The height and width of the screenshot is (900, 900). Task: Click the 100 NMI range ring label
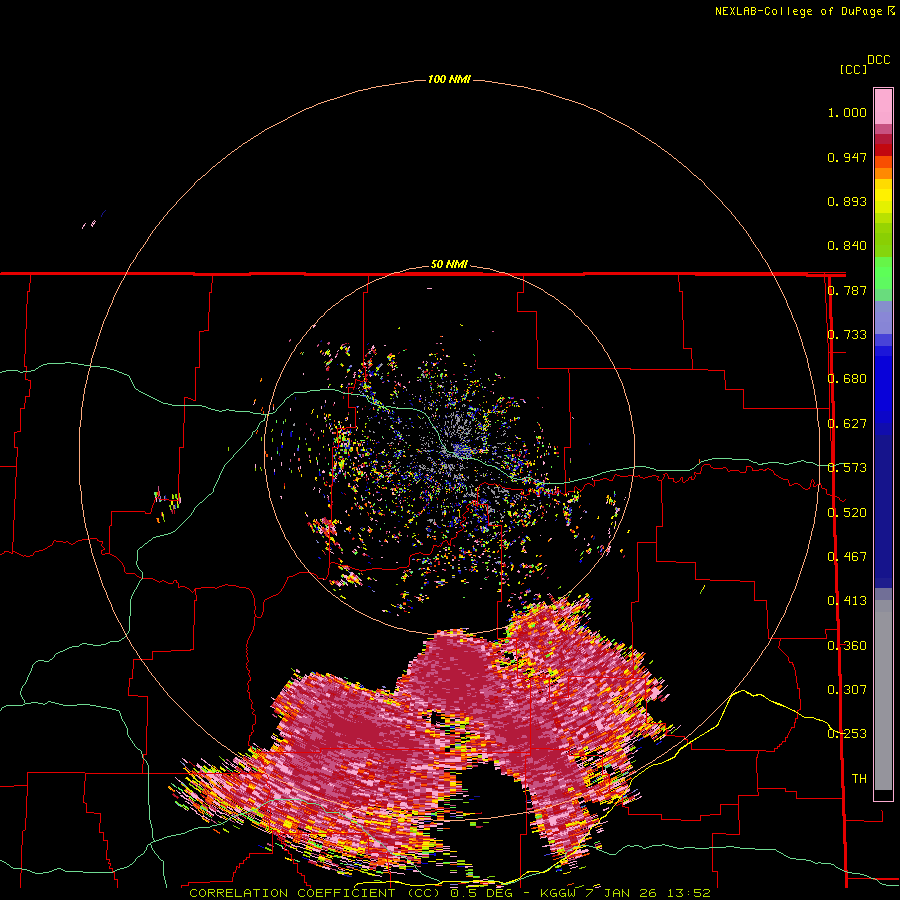(x=449, y=79)
